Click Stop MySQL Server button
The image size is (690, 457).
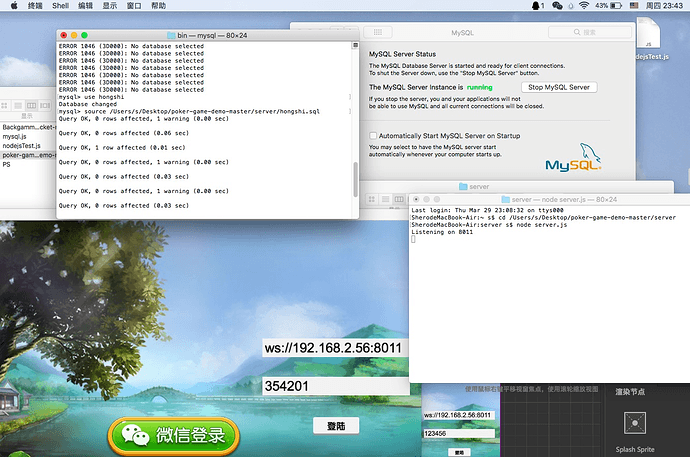click(559, 87)
